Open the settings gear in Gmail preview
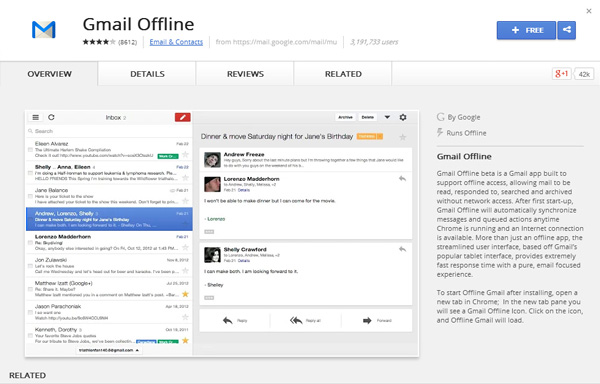The height and width of the screenshot is (384, 600). (x=403, y=117)
